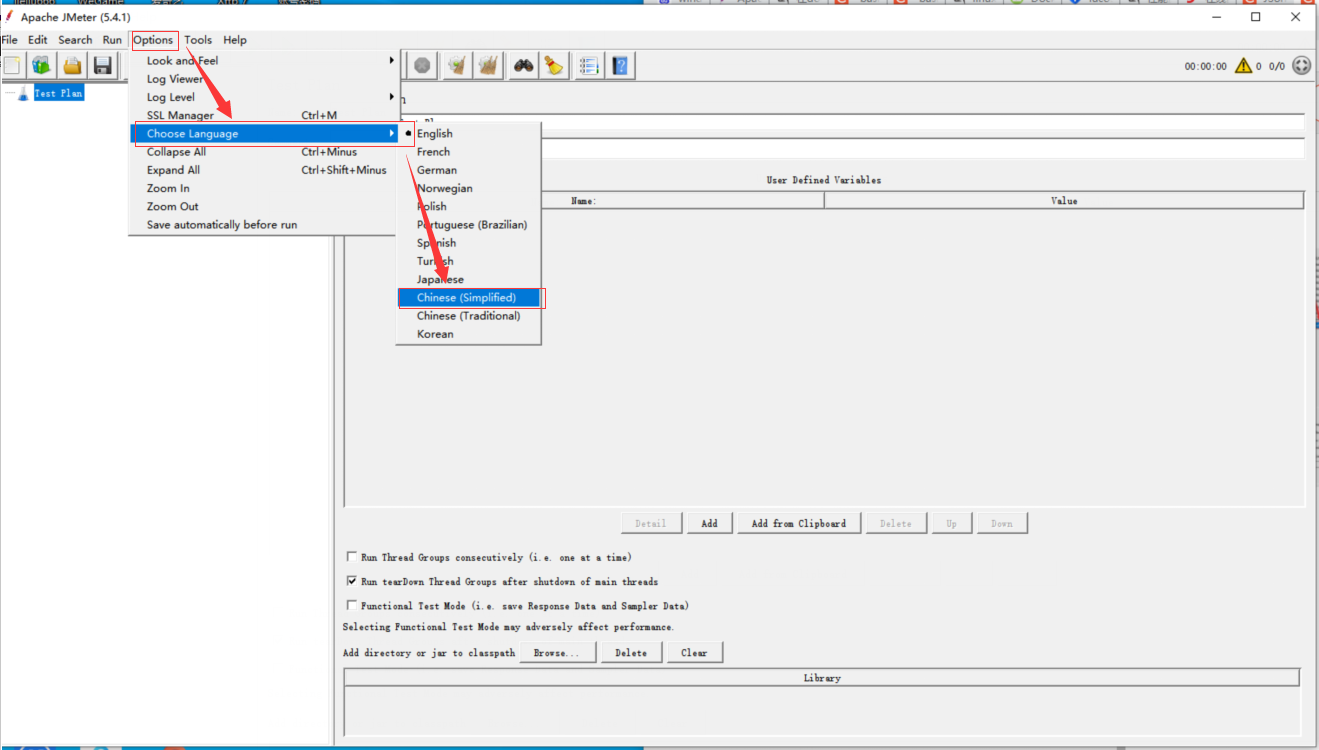Click the 00:00:00 elapsed time text

click(1205, 67)
